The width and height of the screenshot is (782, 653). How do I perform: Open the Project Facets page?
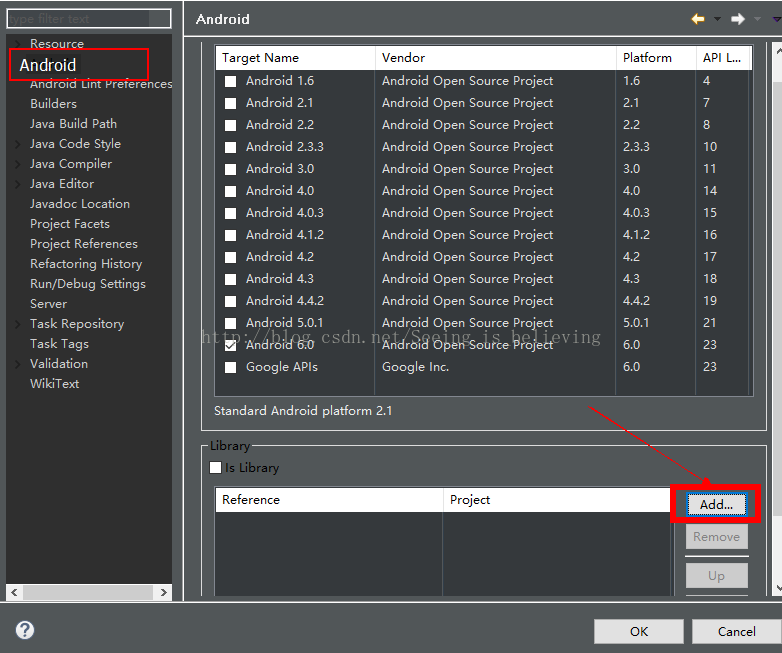70,224
